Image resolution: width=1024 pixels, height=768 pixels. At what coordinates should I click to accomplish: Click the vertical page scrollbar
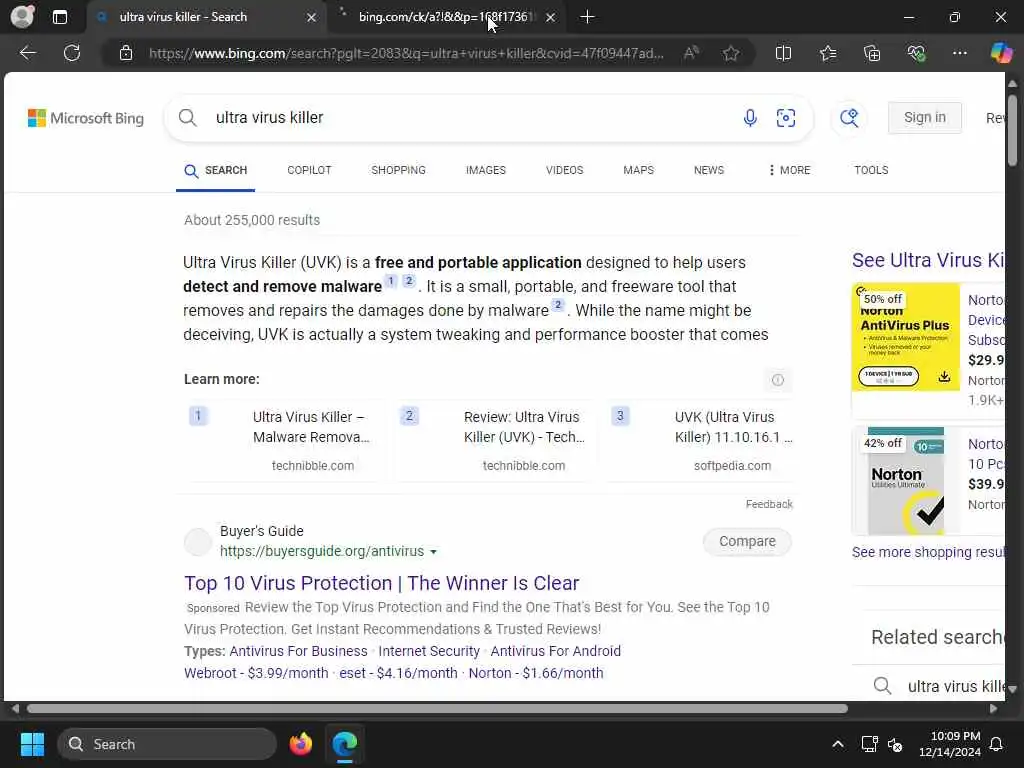[x=1012, y=130]
